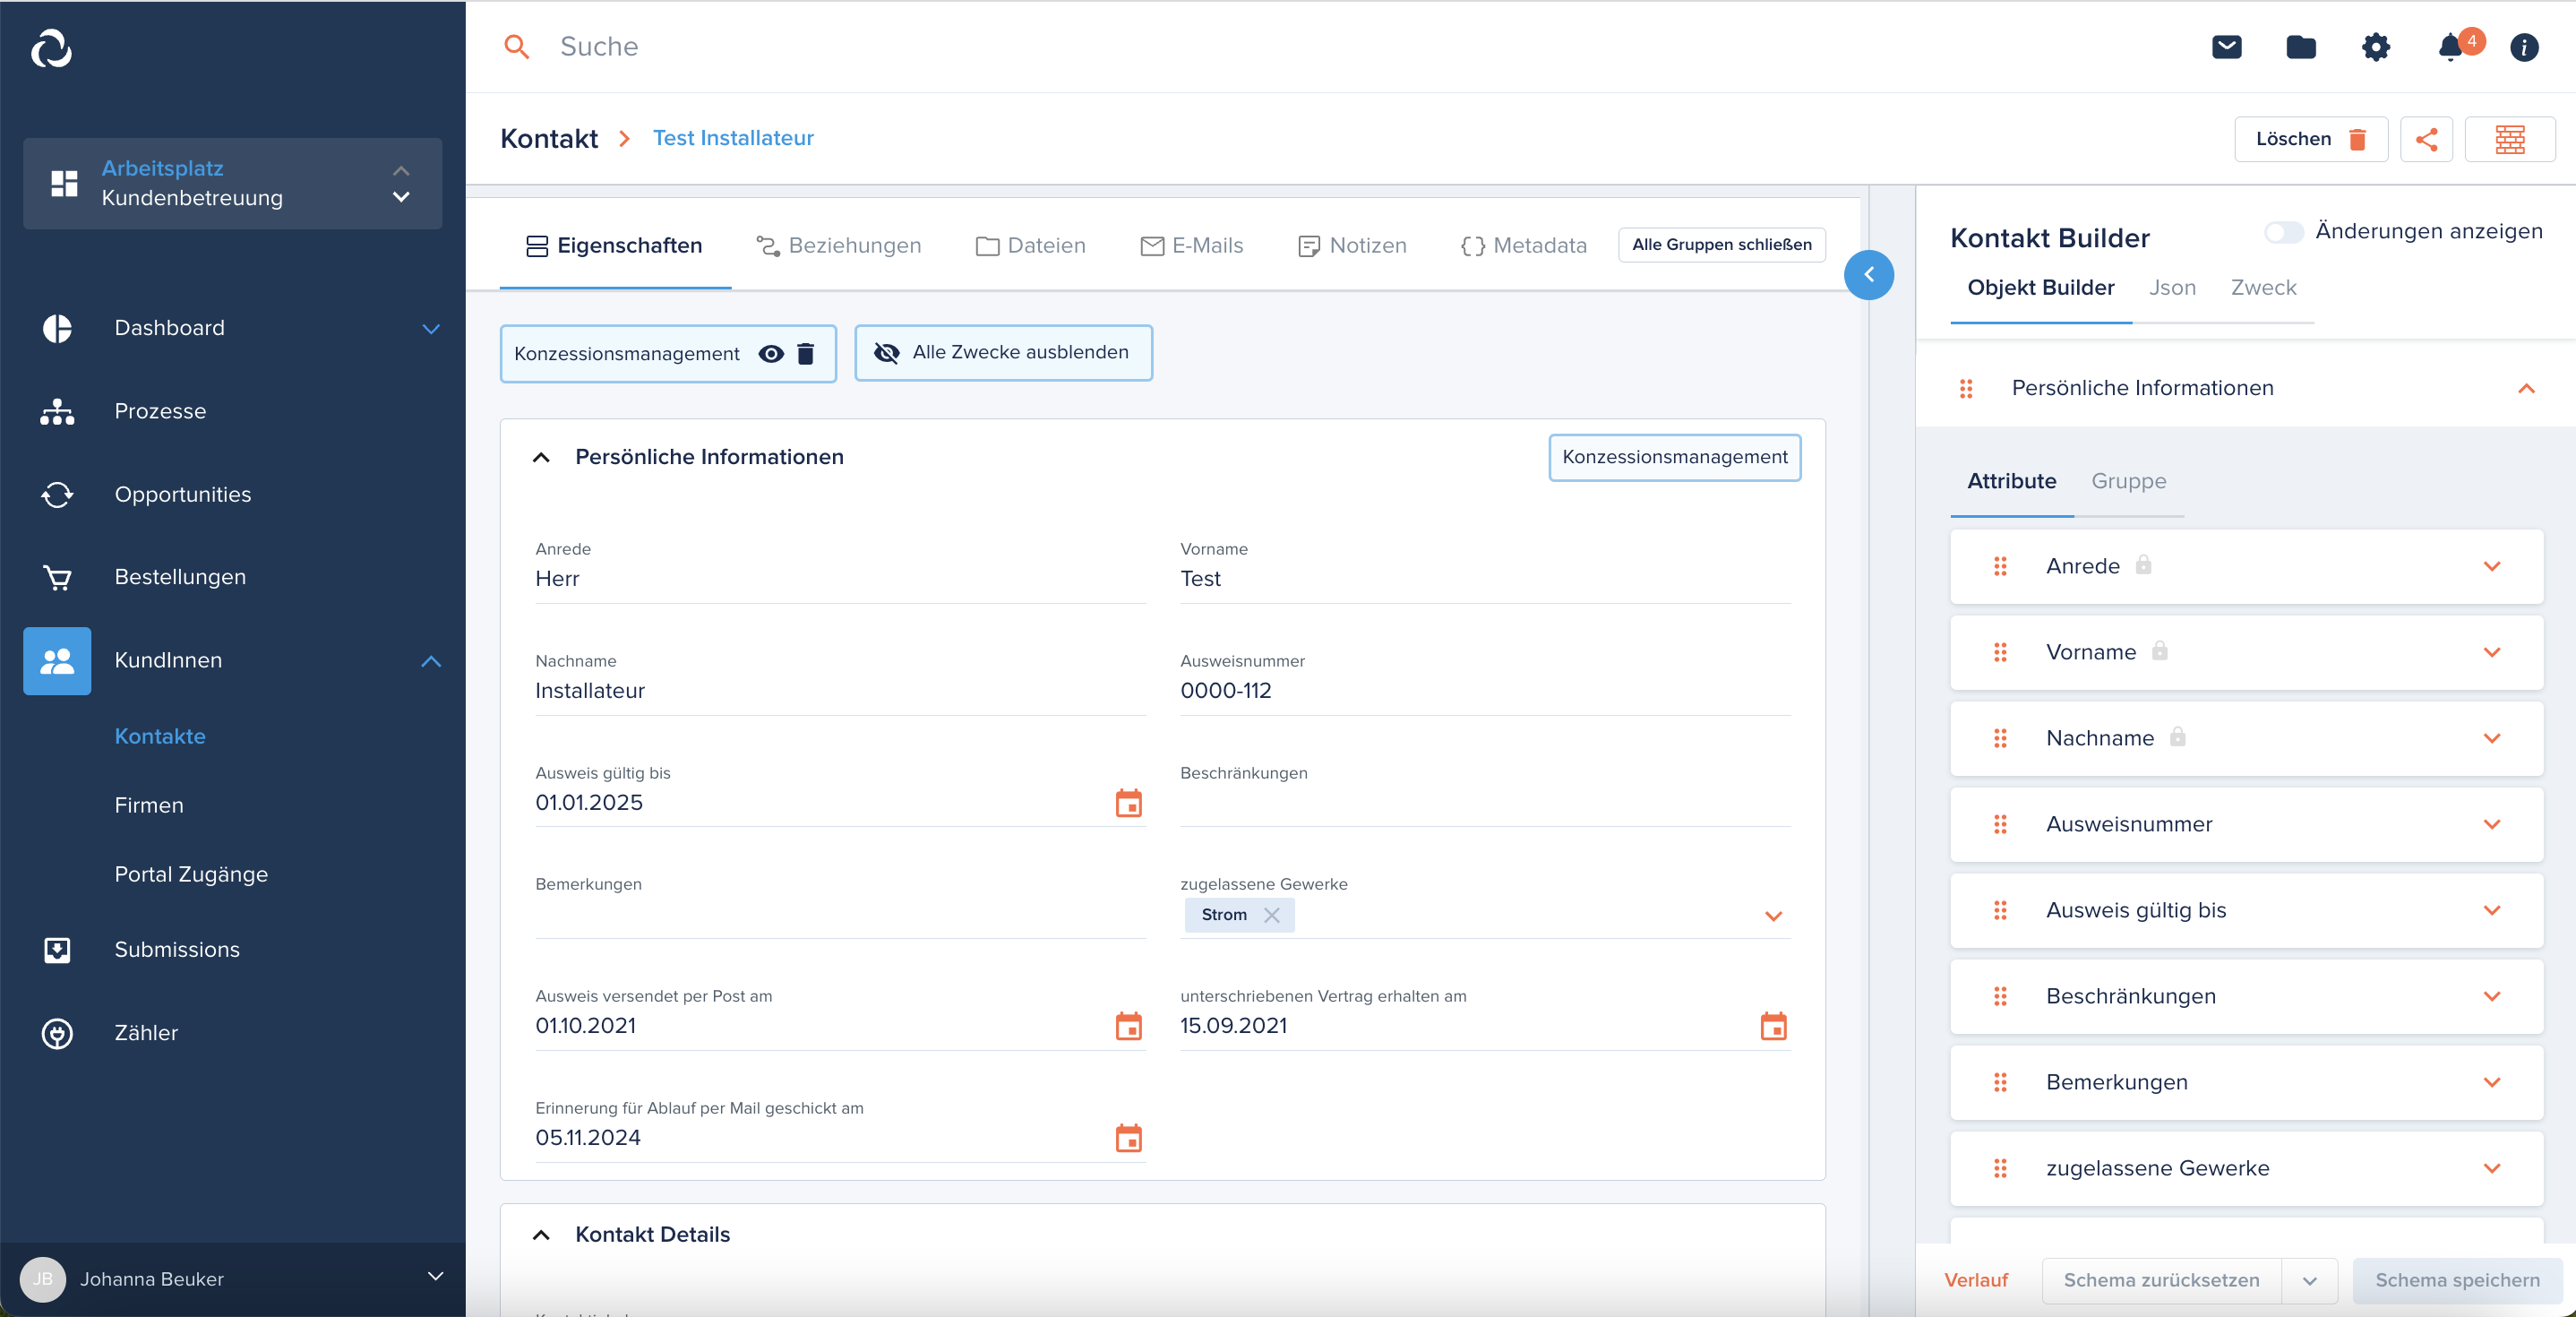Open Prozesse in sidebar

coord(160,411)
